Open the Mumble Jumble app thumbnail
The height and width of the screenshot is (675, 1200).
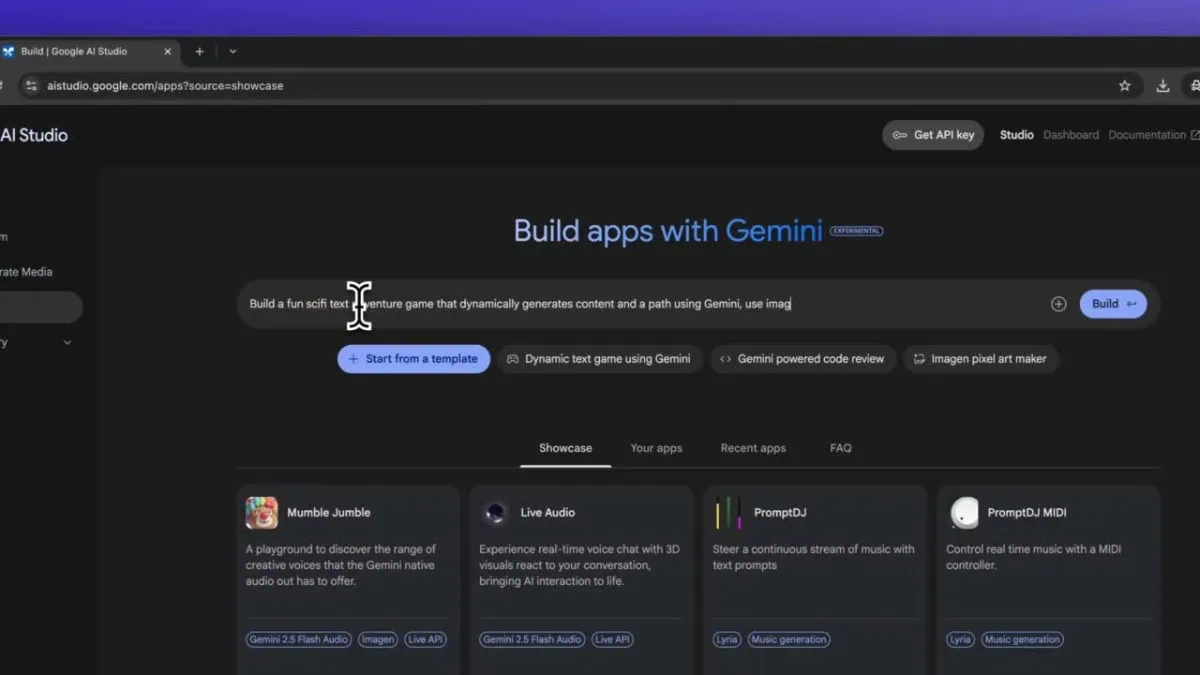(262, 513)
